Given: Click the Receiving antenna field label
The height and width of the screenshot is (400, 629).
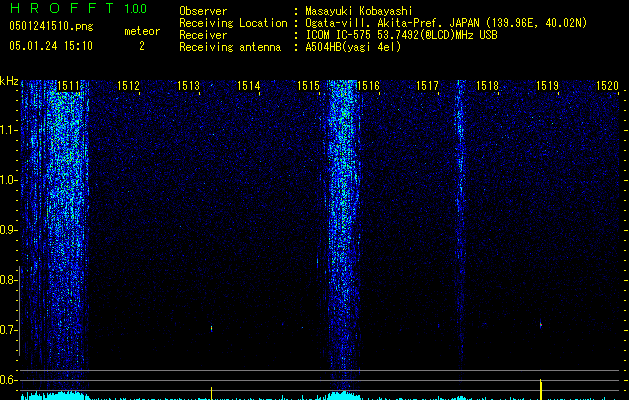Looking at the screenshot, I should click(x=230, y=47).
